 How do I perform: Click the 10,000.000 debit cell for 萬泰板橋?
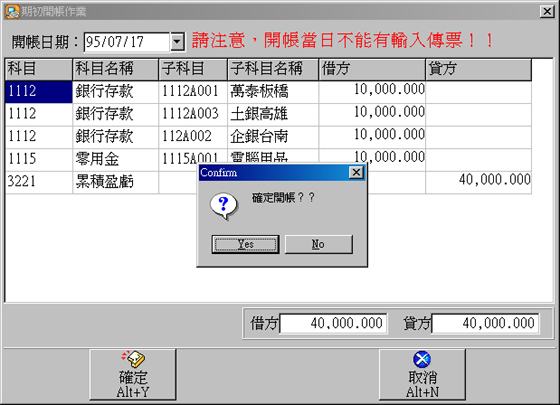pos(372,92)
